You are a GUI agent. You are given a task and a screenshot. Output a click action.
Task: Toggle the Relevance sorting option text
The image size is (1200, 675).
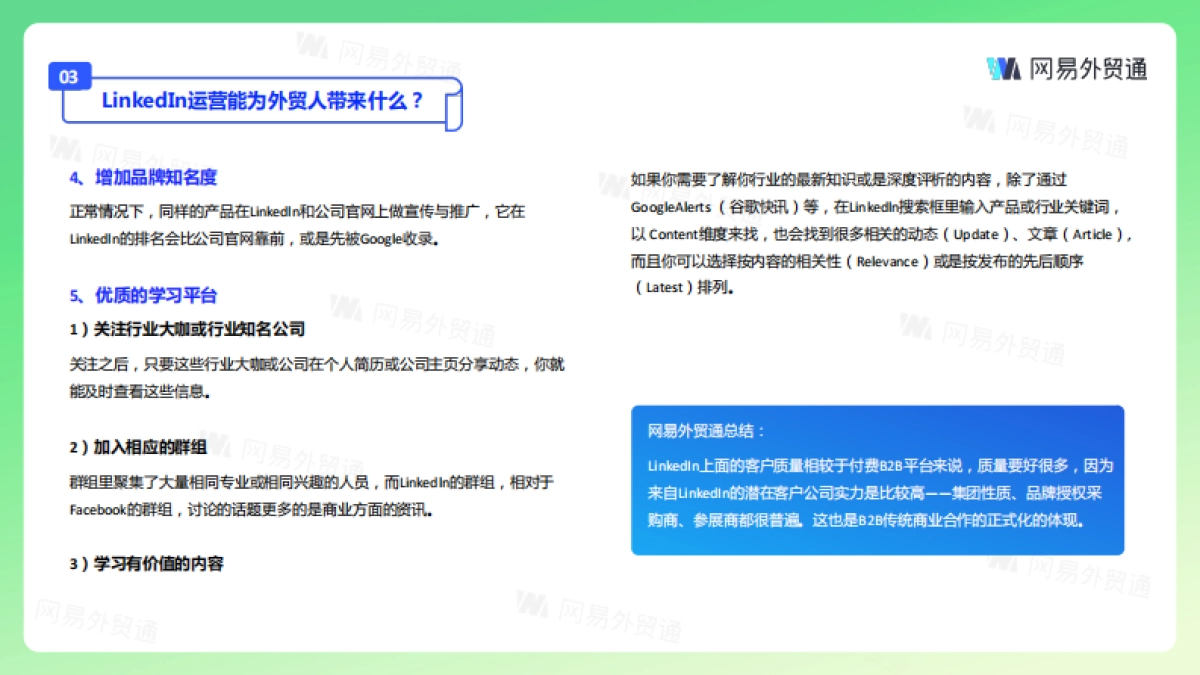885,261
